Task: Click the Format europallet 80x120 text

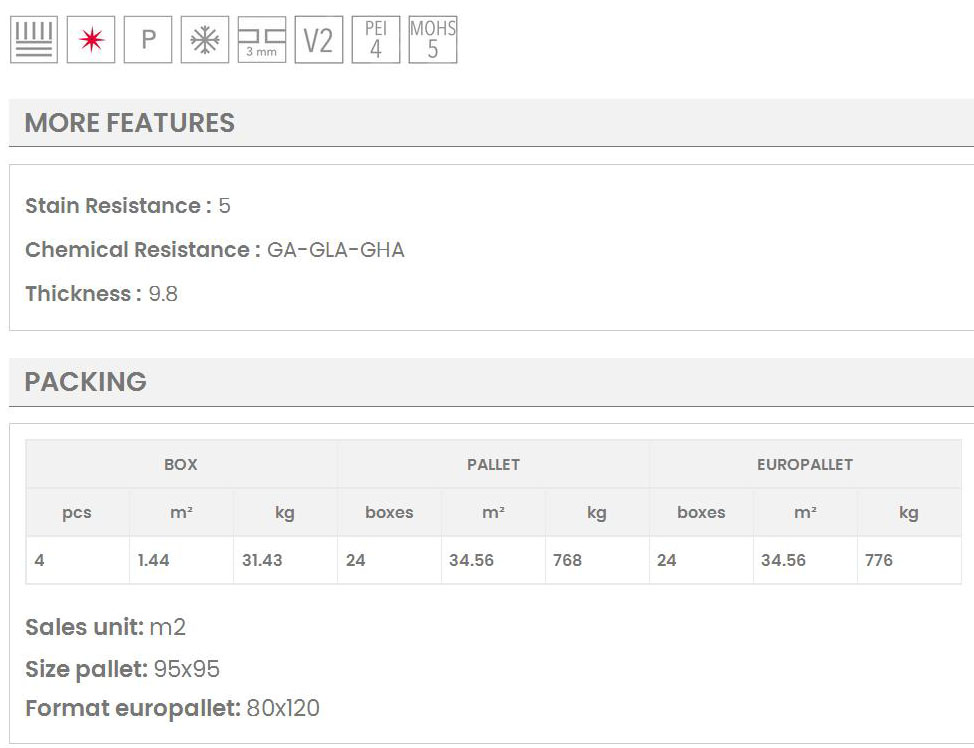Action: pyautogui.click(x=172, y=709)
